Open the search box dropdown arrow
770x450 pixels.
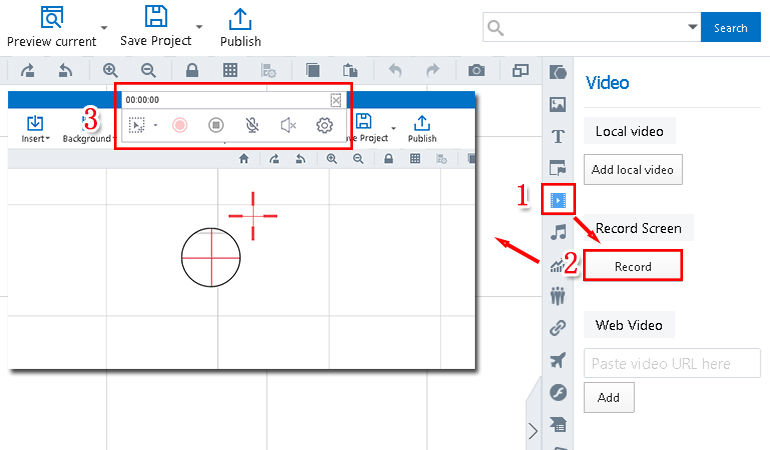point(692,27)
